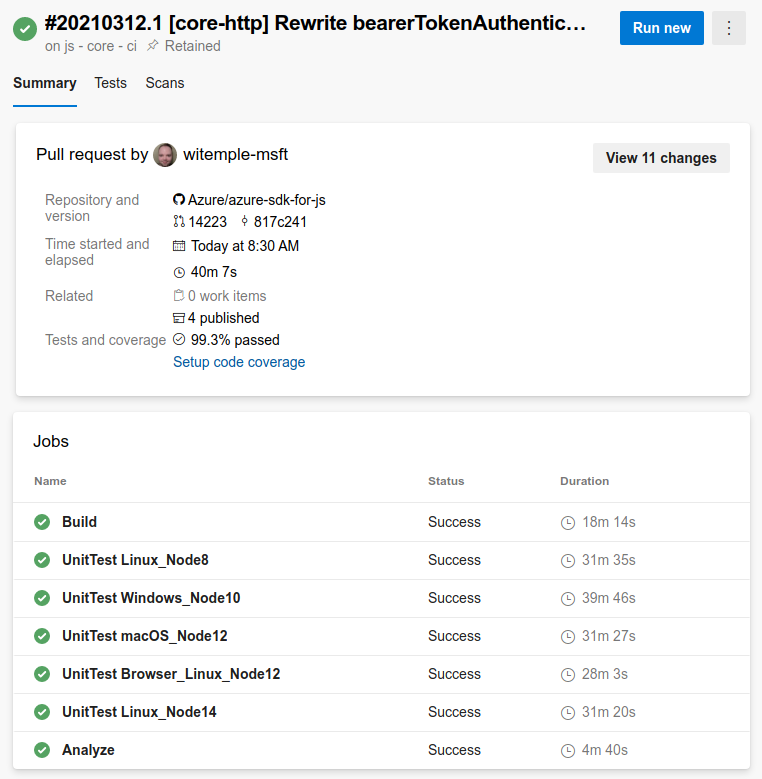Open the more actions vertical ellipsis menu

728,28
